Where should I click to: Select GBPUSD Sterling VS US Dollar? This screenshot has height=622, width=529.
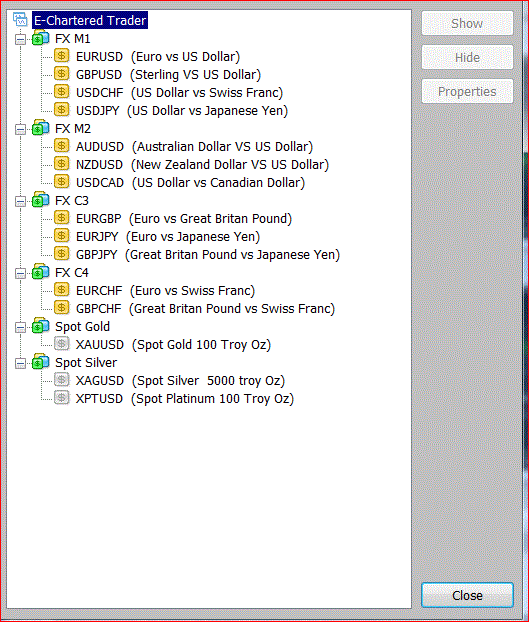(168, 75)
